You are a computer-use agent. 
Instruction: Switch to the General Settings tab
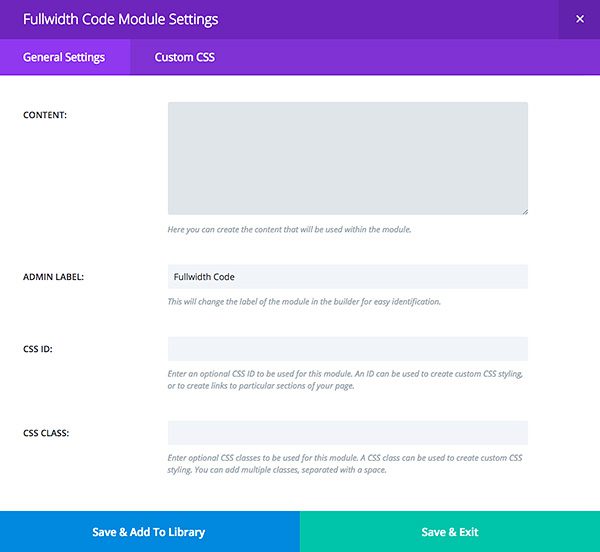(64, 57)
